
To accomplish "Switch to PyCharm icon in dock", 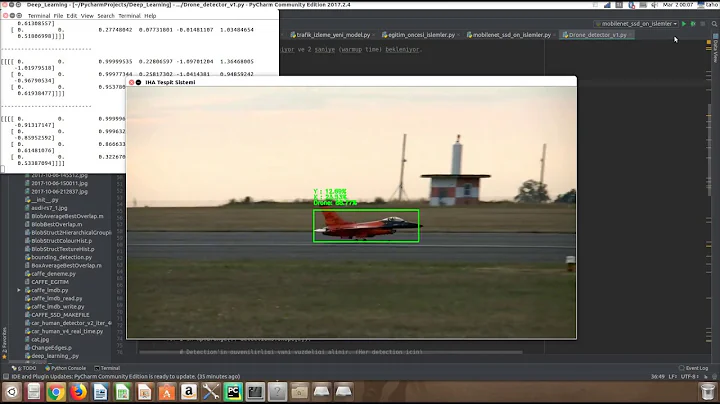I will tap(233, 392).
